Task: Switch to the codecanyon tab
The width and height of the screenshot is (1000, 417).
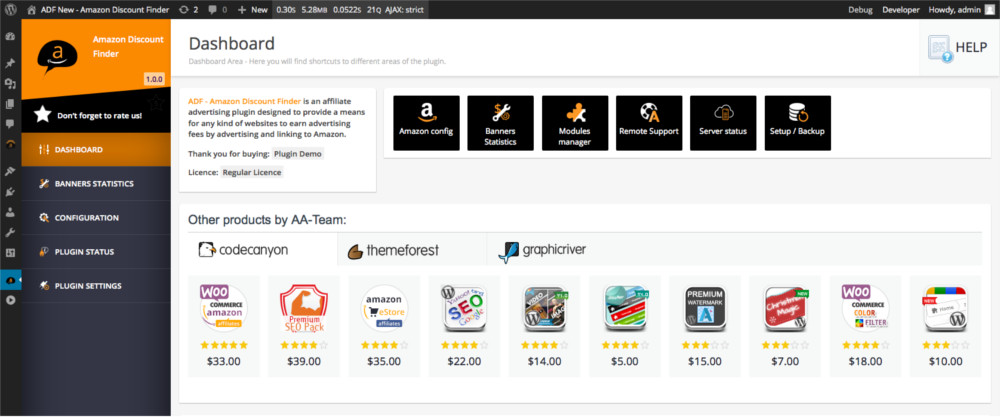Action: [262, 249]
